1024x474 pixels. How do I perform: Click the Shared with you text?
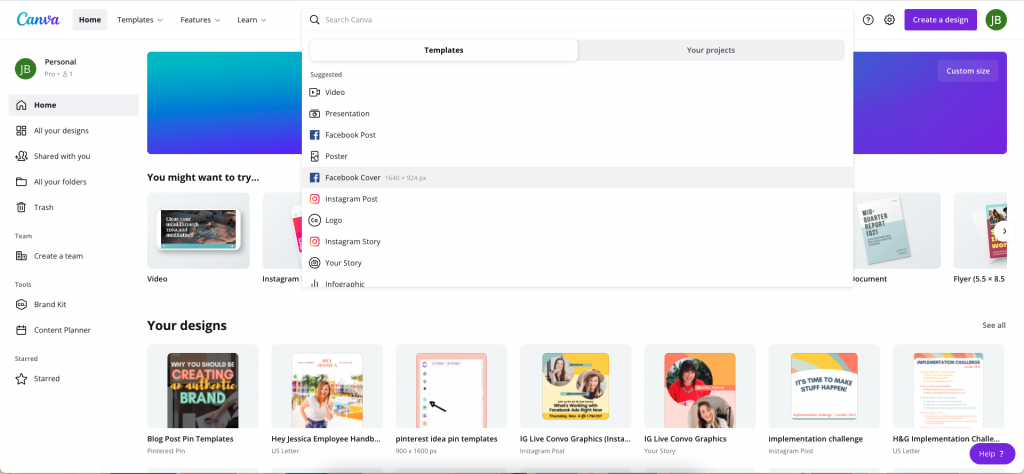click(x=62, y=156)
